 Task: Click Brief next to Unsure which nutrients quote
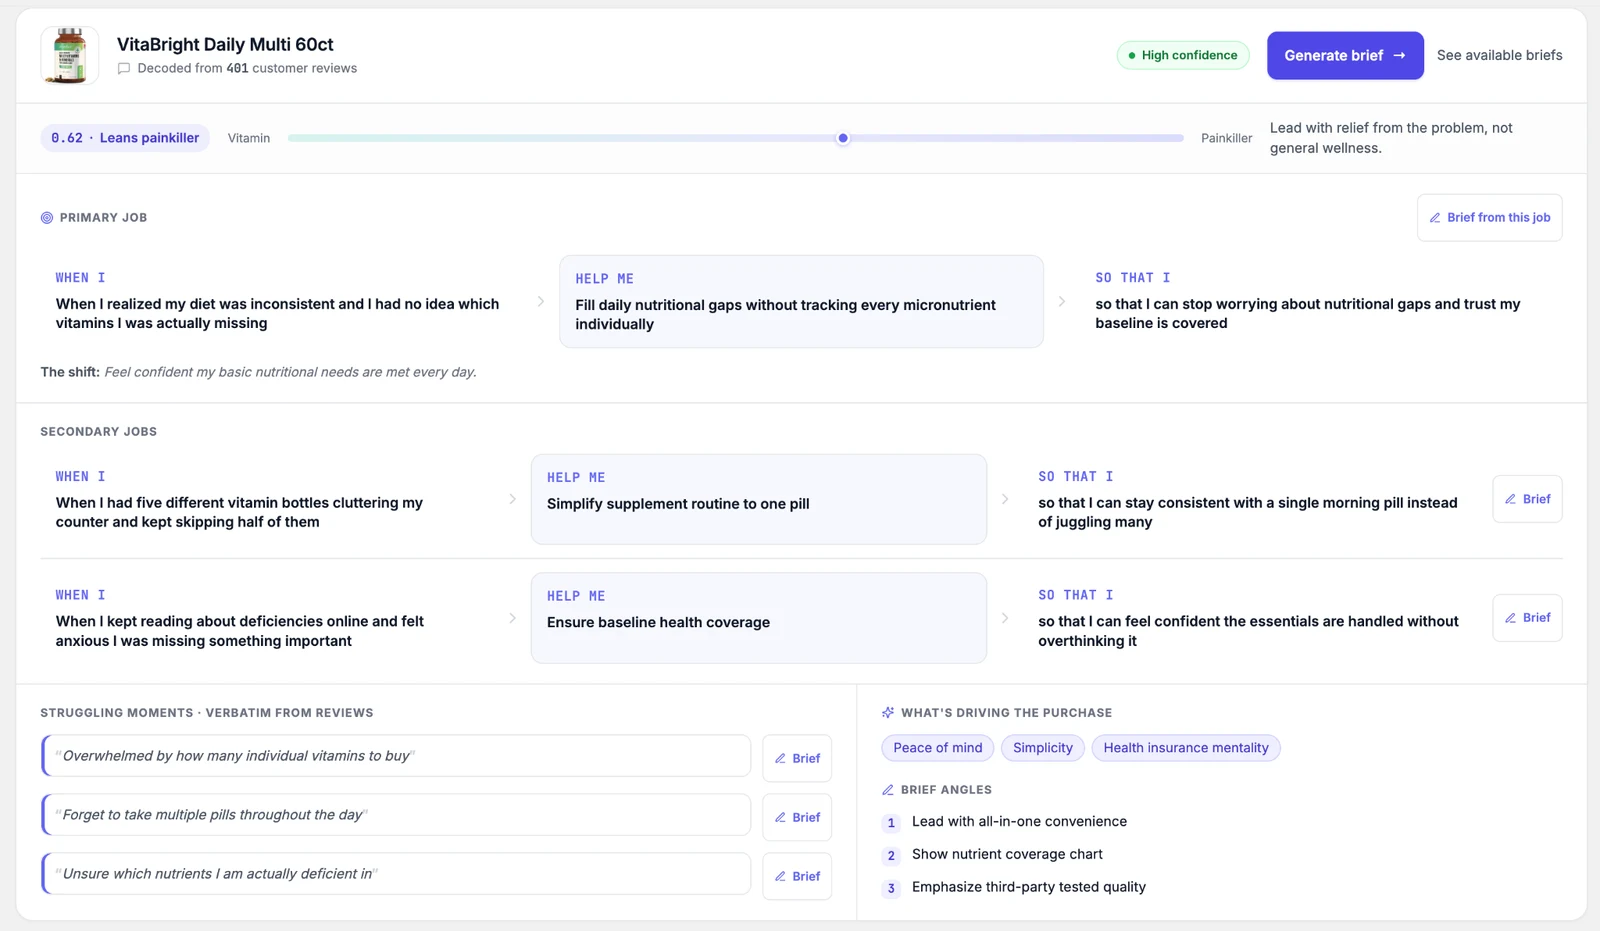click(797, 876)
